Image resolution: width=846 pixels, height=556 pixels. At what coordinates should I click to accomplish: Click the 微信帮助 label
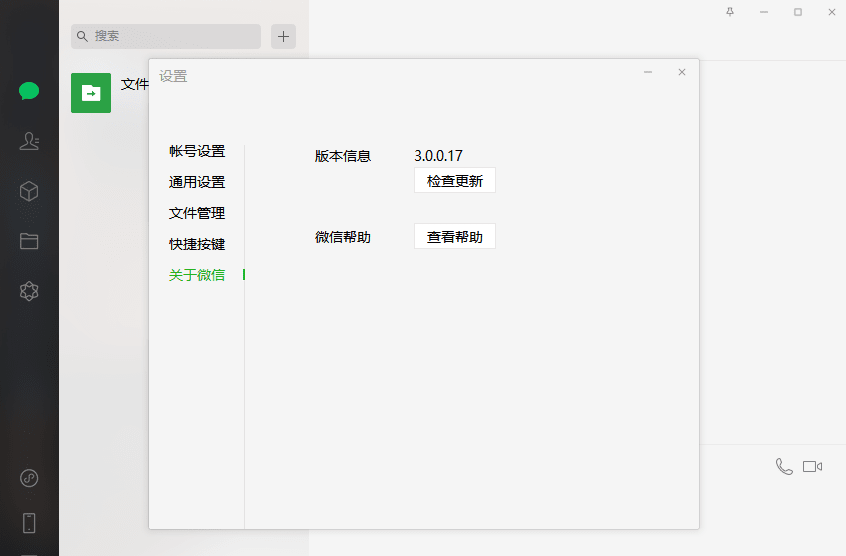343,237
